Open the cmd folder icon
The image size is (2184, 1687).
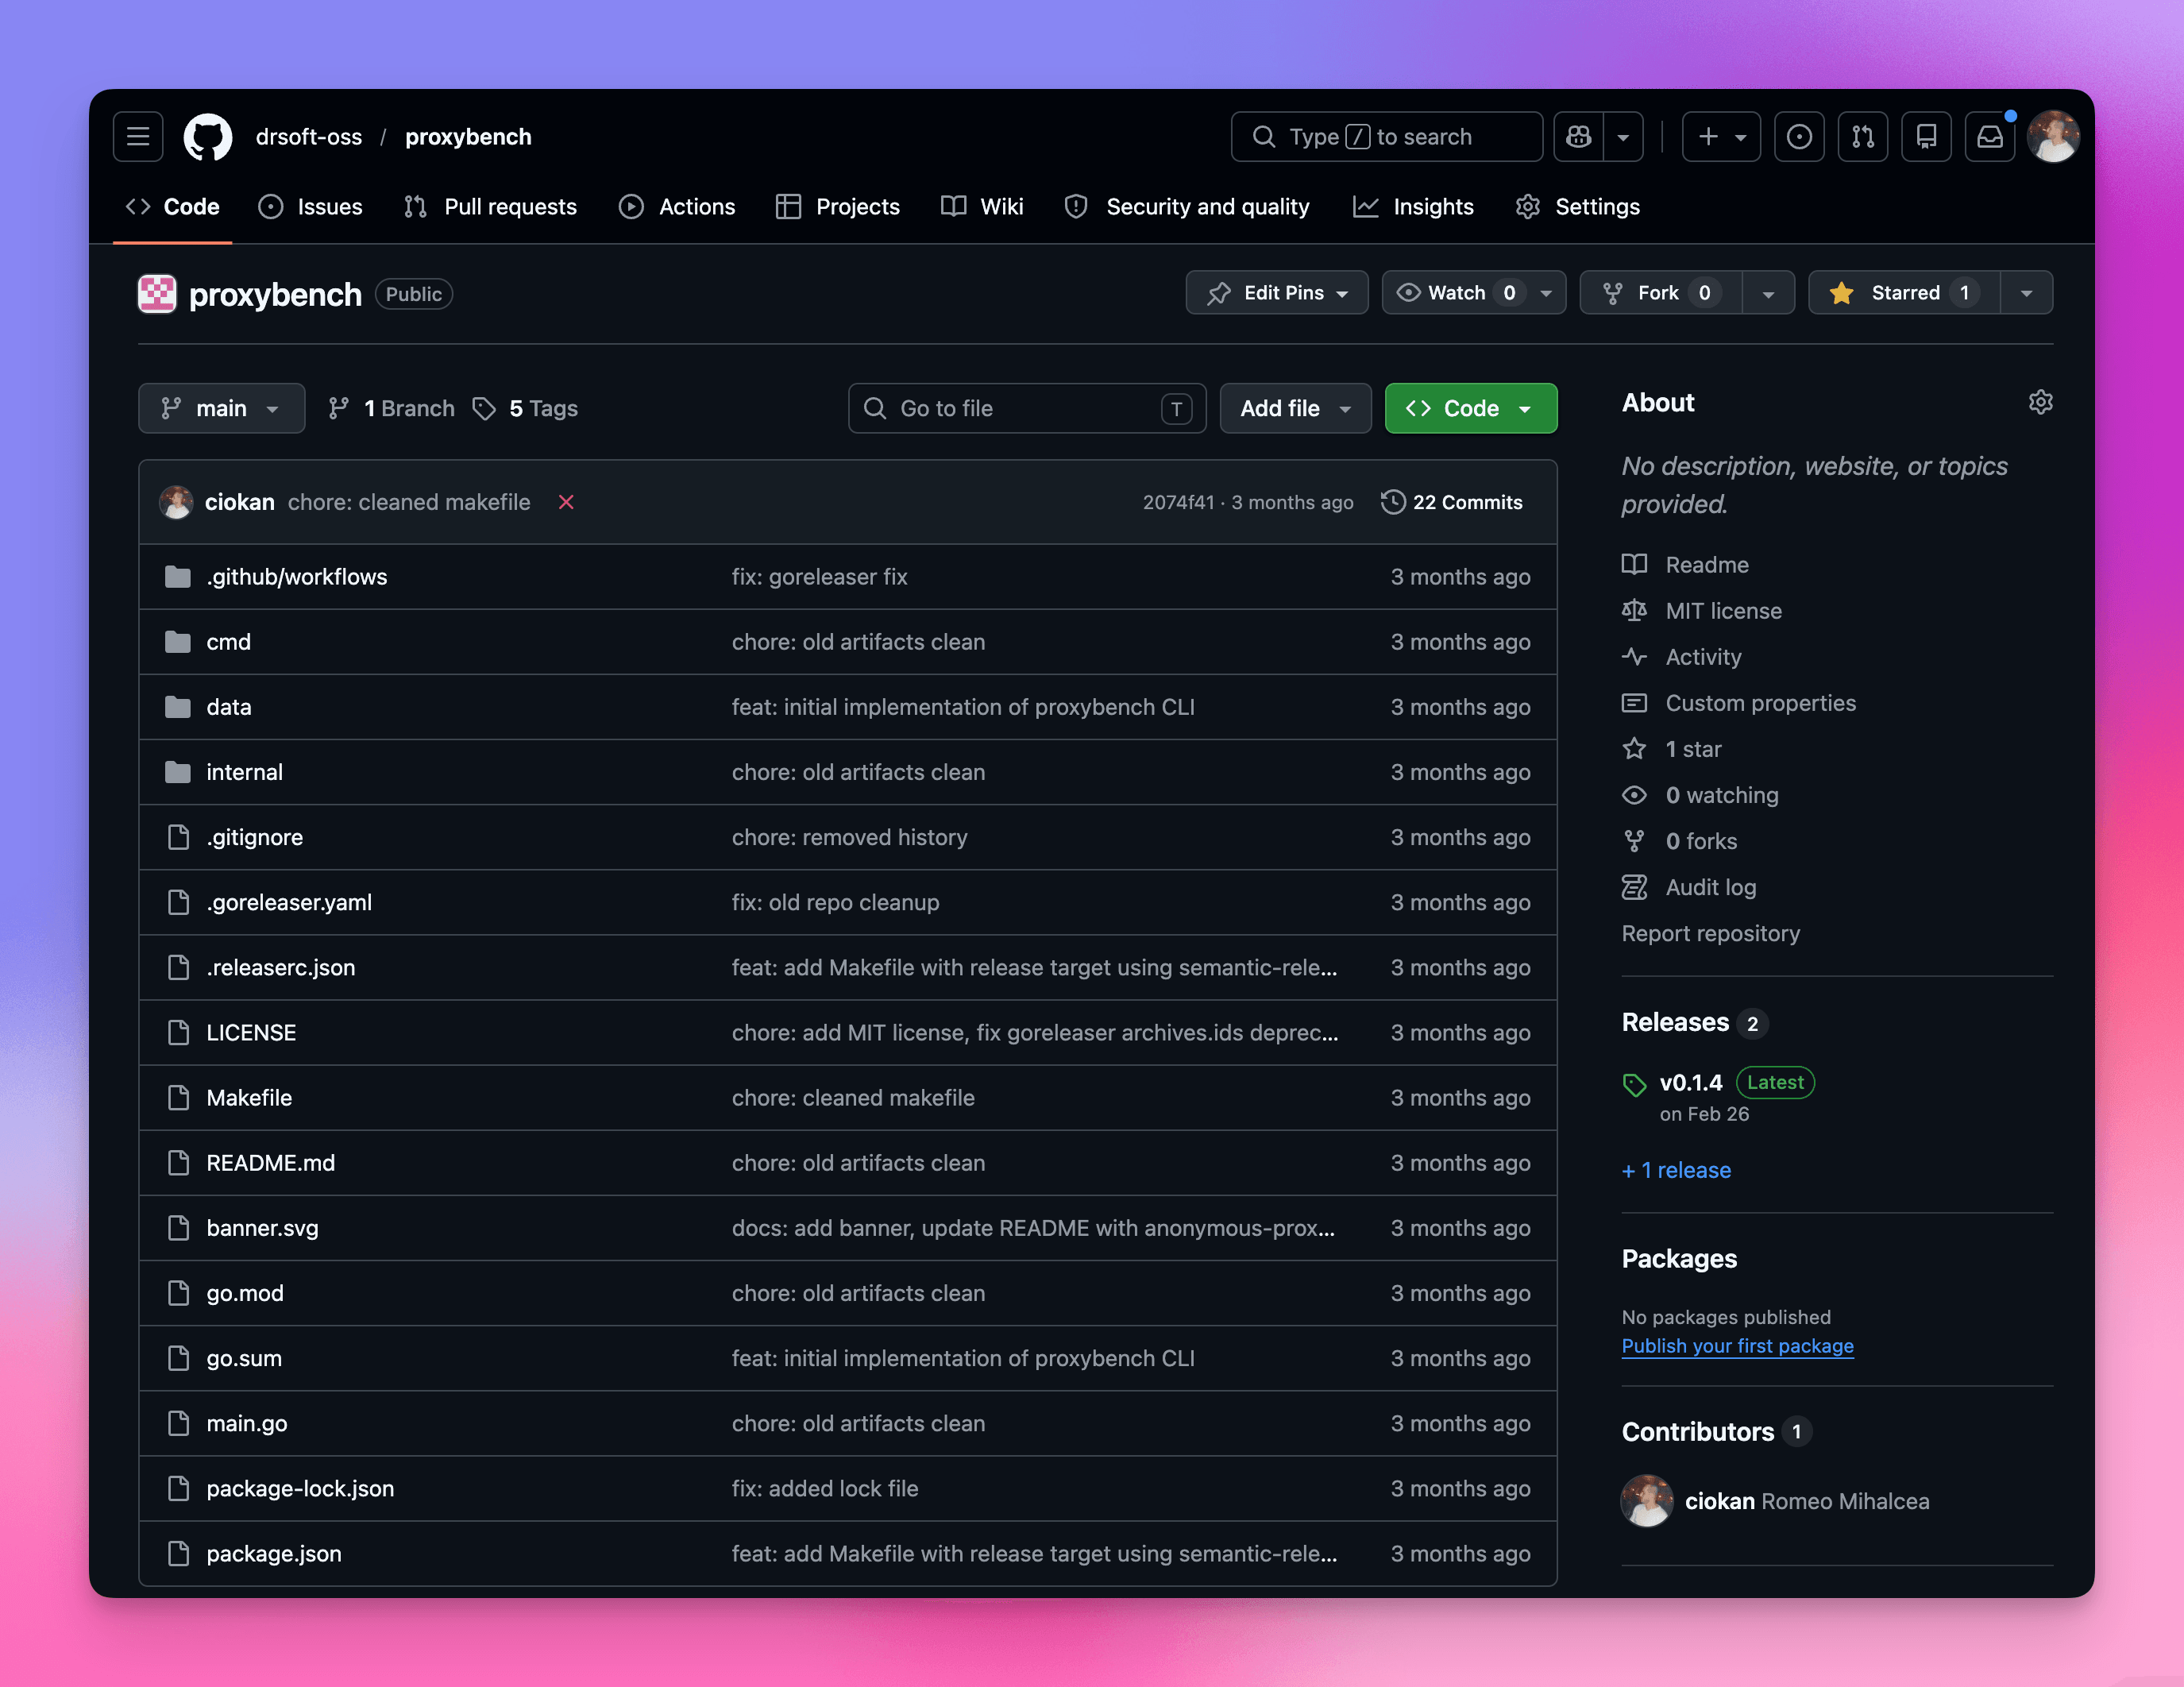178,642
